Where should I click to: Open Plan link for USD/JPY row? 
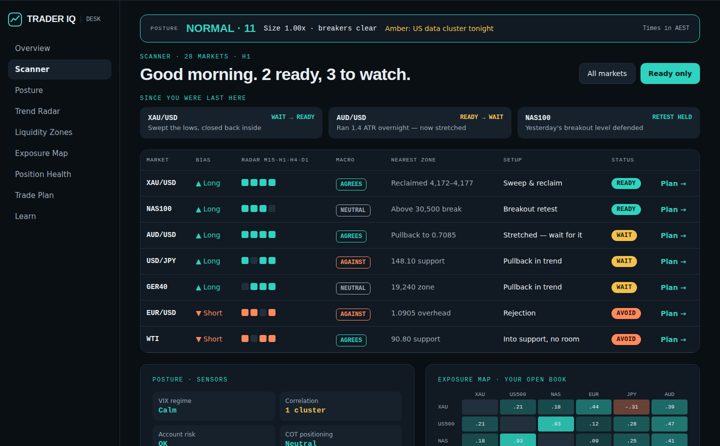(x=673, y=261)
